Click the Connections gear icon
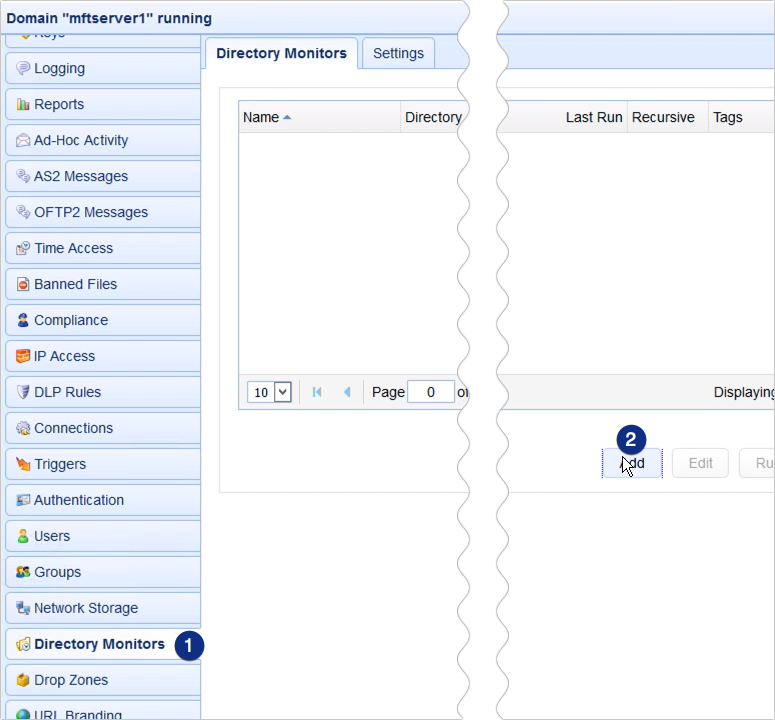This screenshot has width=775, height=720. click(23, 428)
